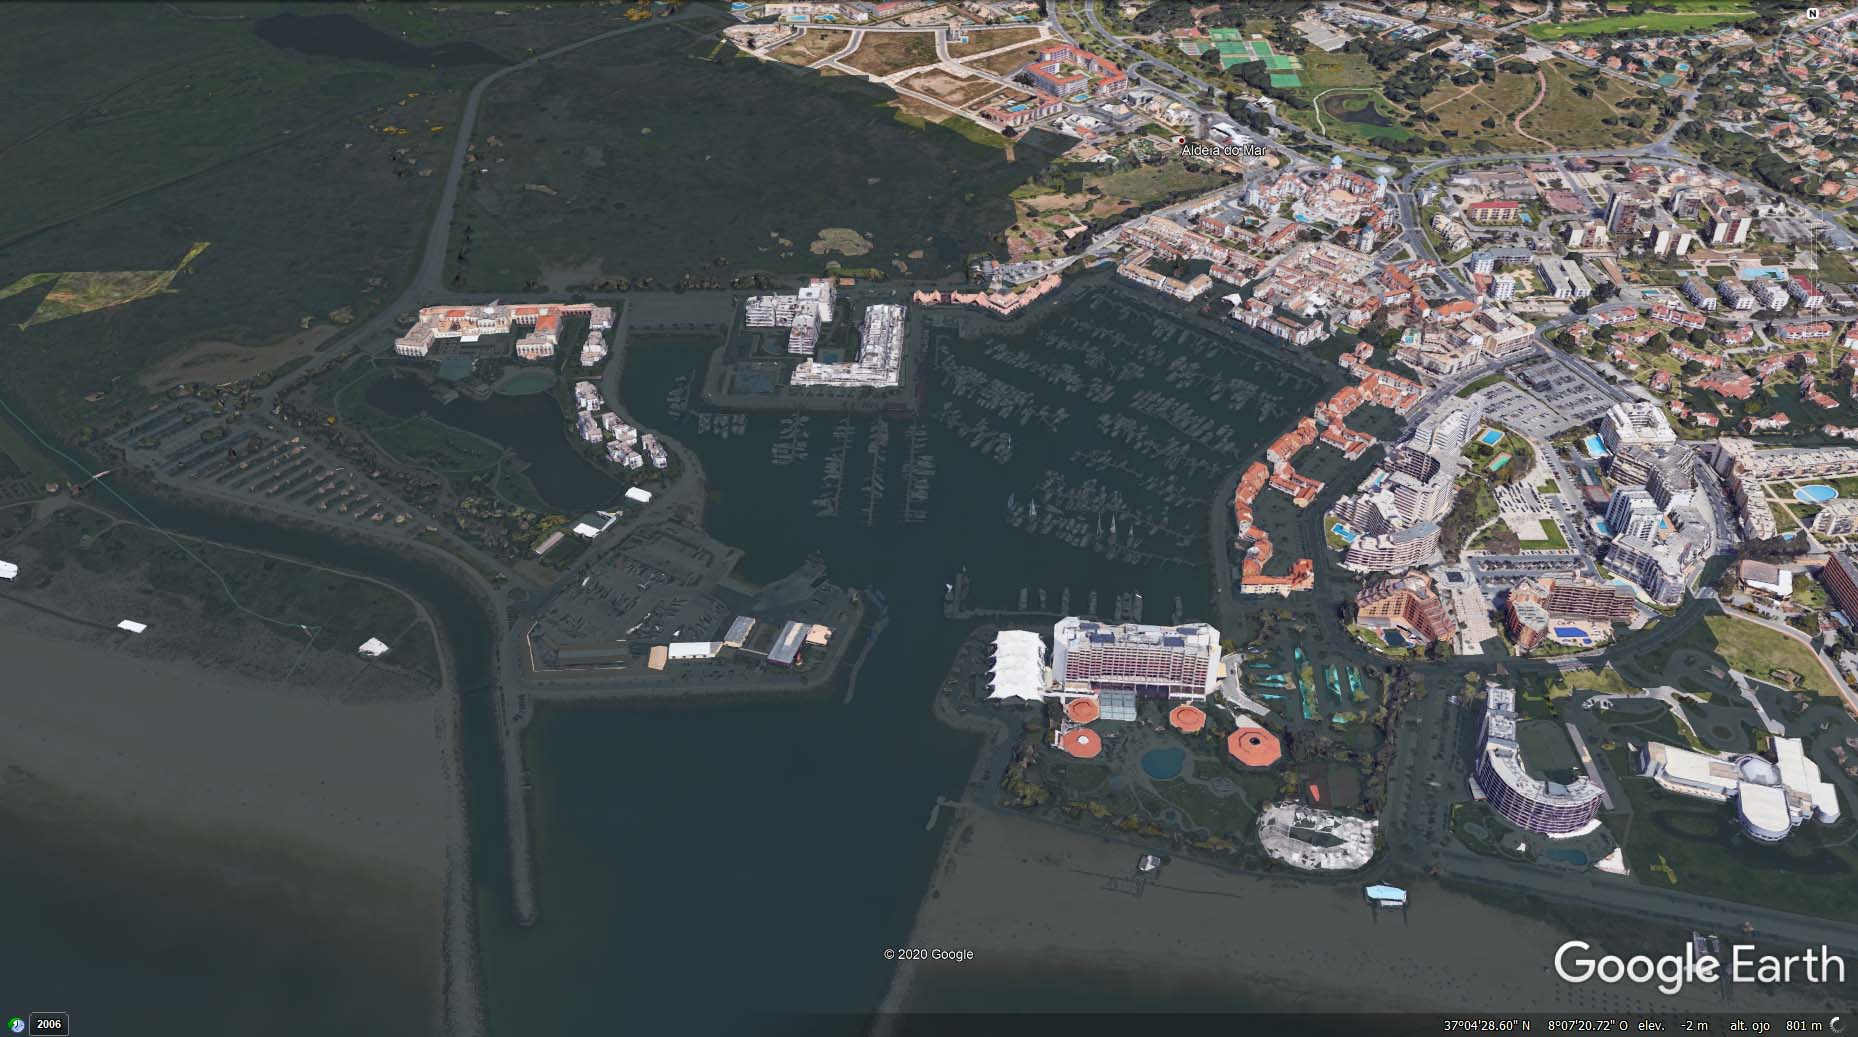
Task: Click the large white tent roof by marina
Action: point(1016,666)
